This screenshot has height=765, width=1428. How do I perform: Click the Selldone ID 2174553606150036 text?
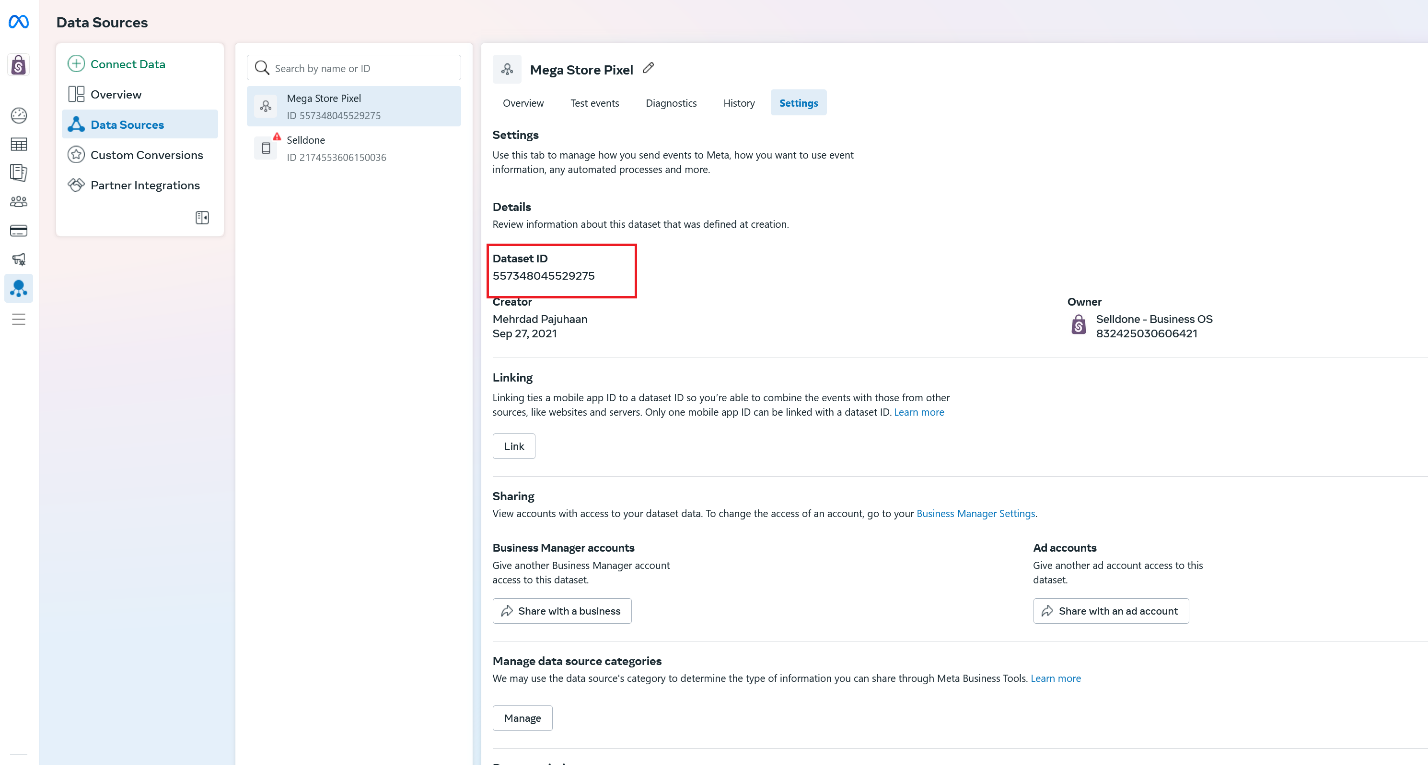pyautogui.click(x=336, y=158)
